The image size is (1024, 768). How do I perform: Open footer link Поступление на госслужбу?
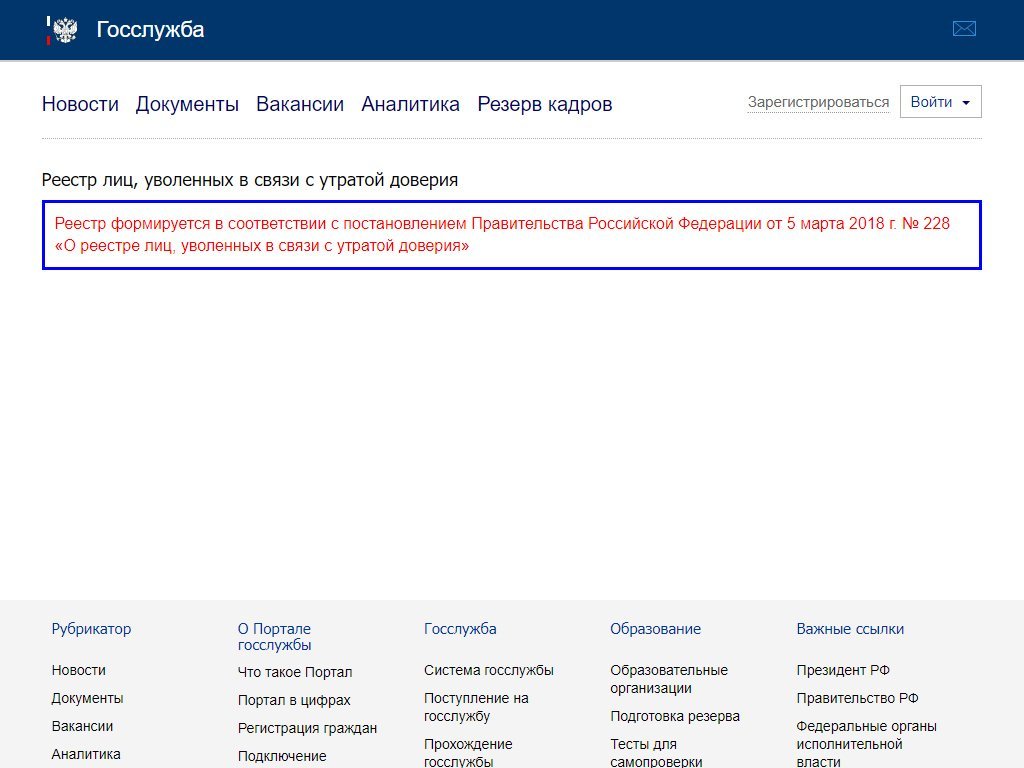click(476, 707)
